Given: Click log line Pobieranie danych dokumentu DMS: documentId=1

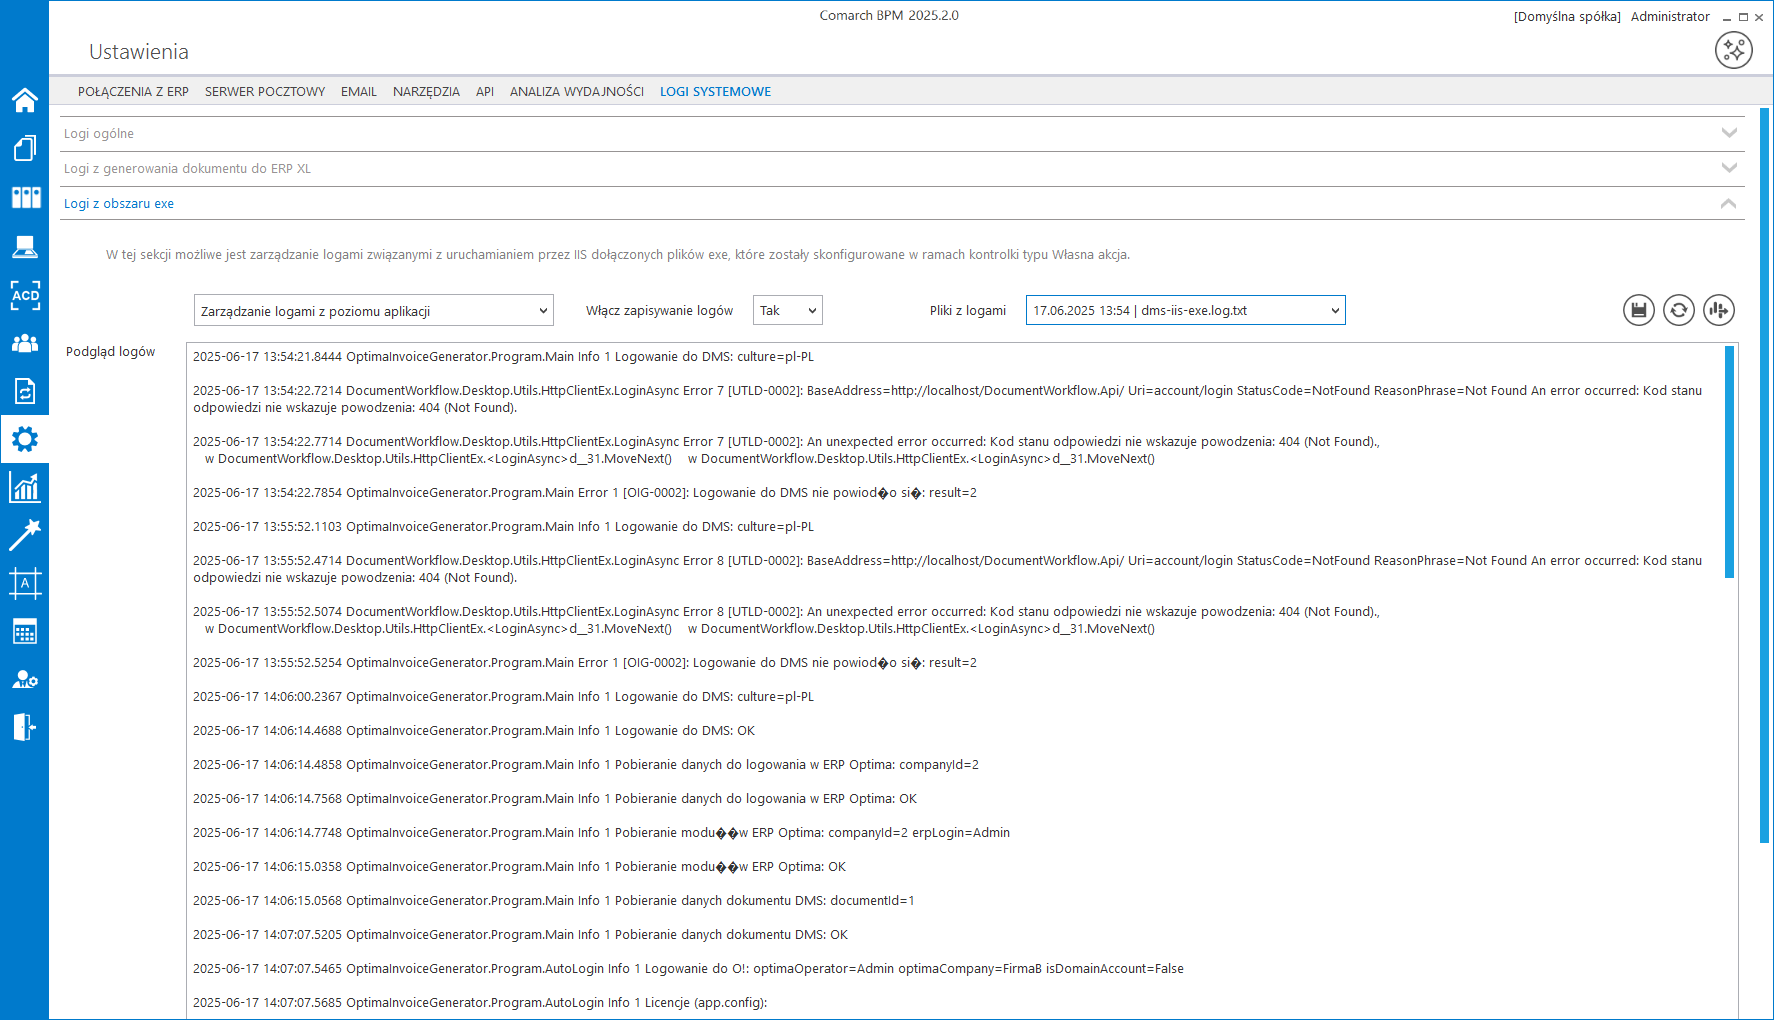Looking at the screenshot, I should (x=554, y=901).
